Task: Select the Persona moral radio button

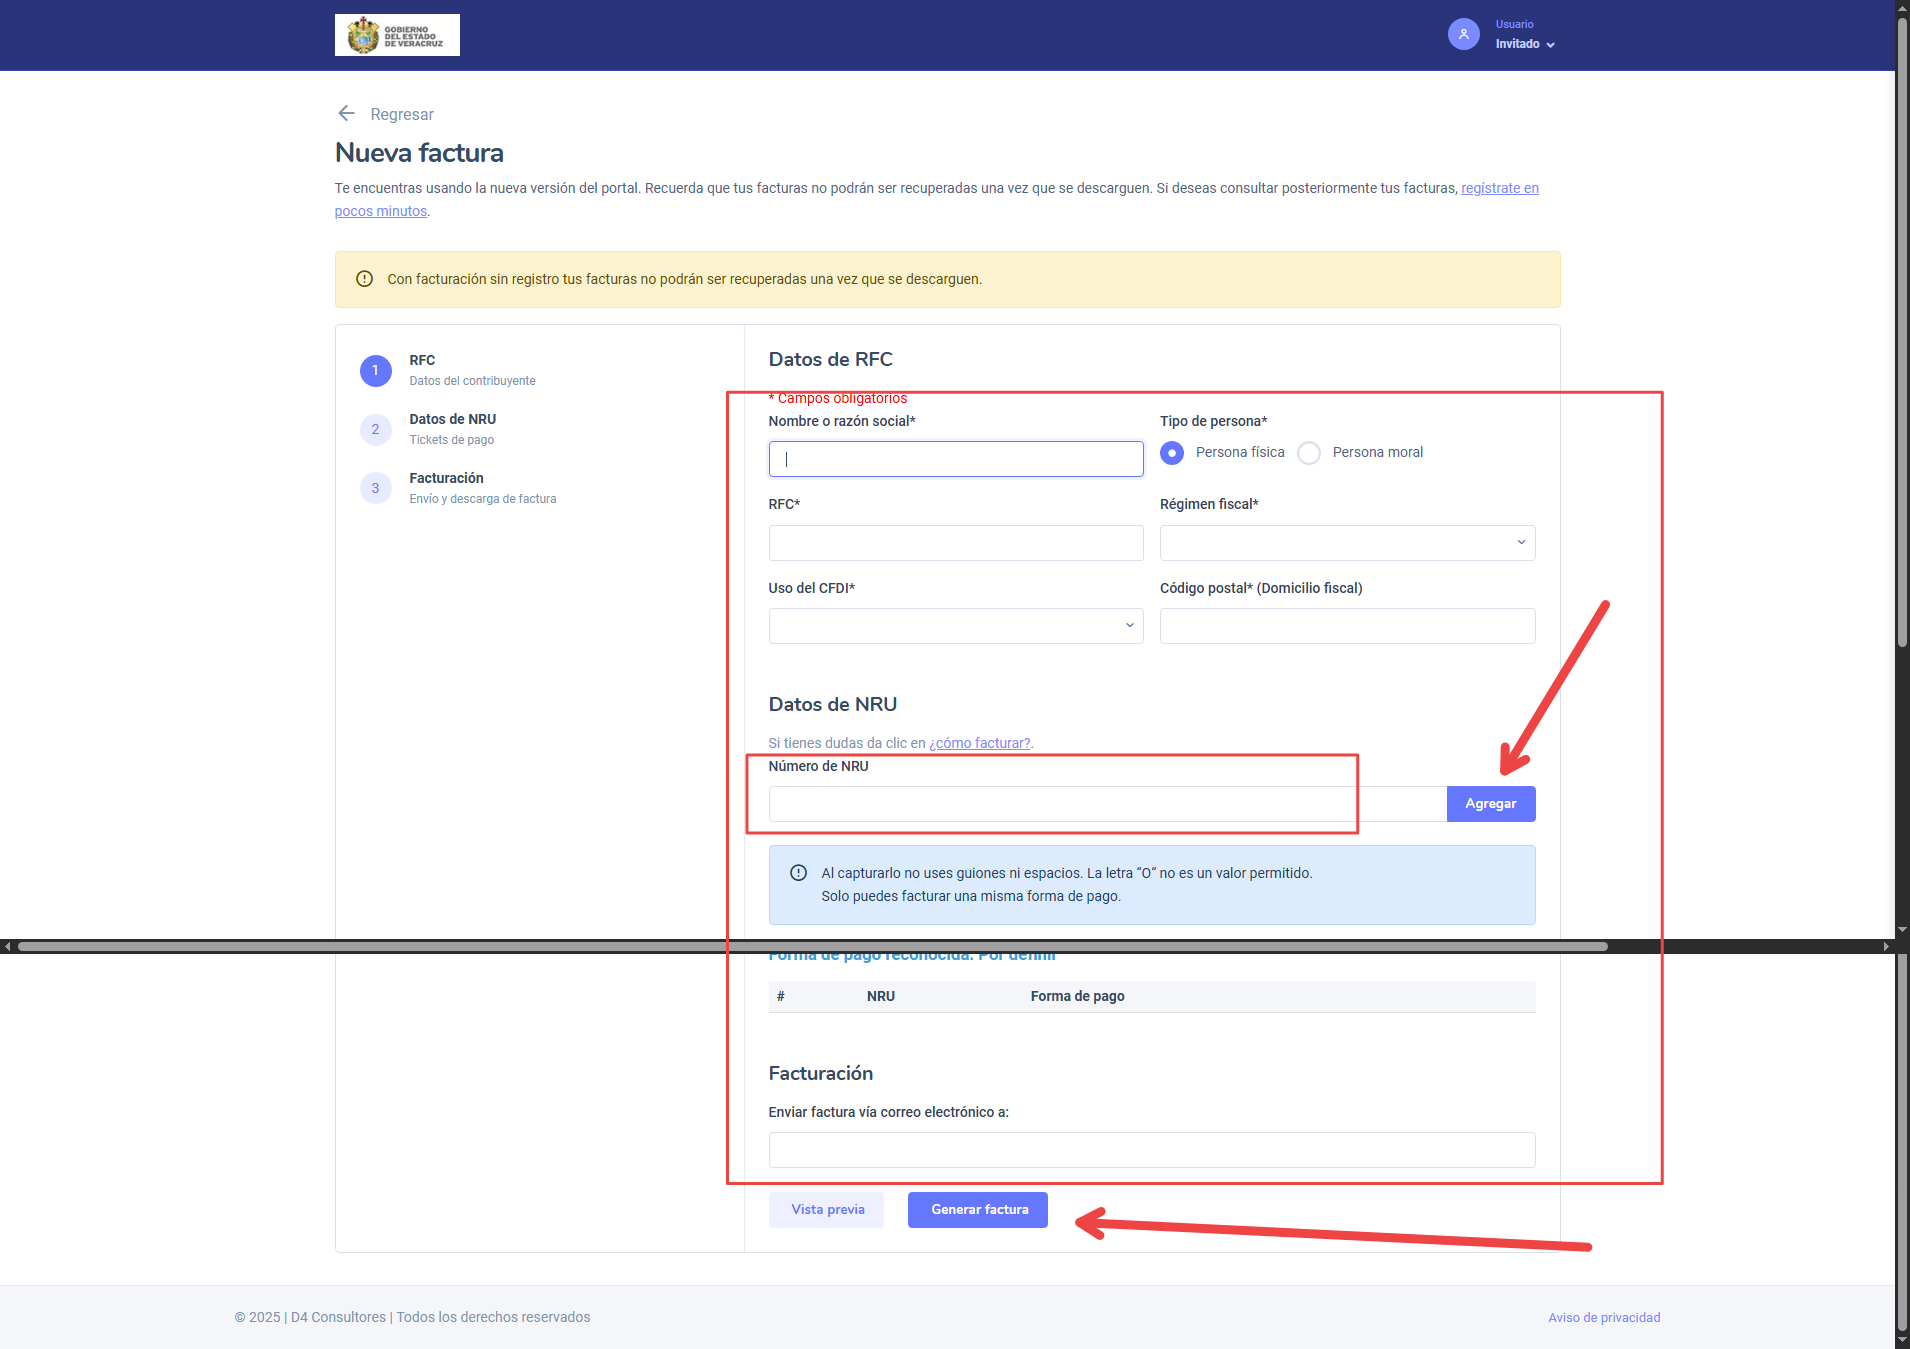Action: pyautogui.click(x=1309, y=453)
